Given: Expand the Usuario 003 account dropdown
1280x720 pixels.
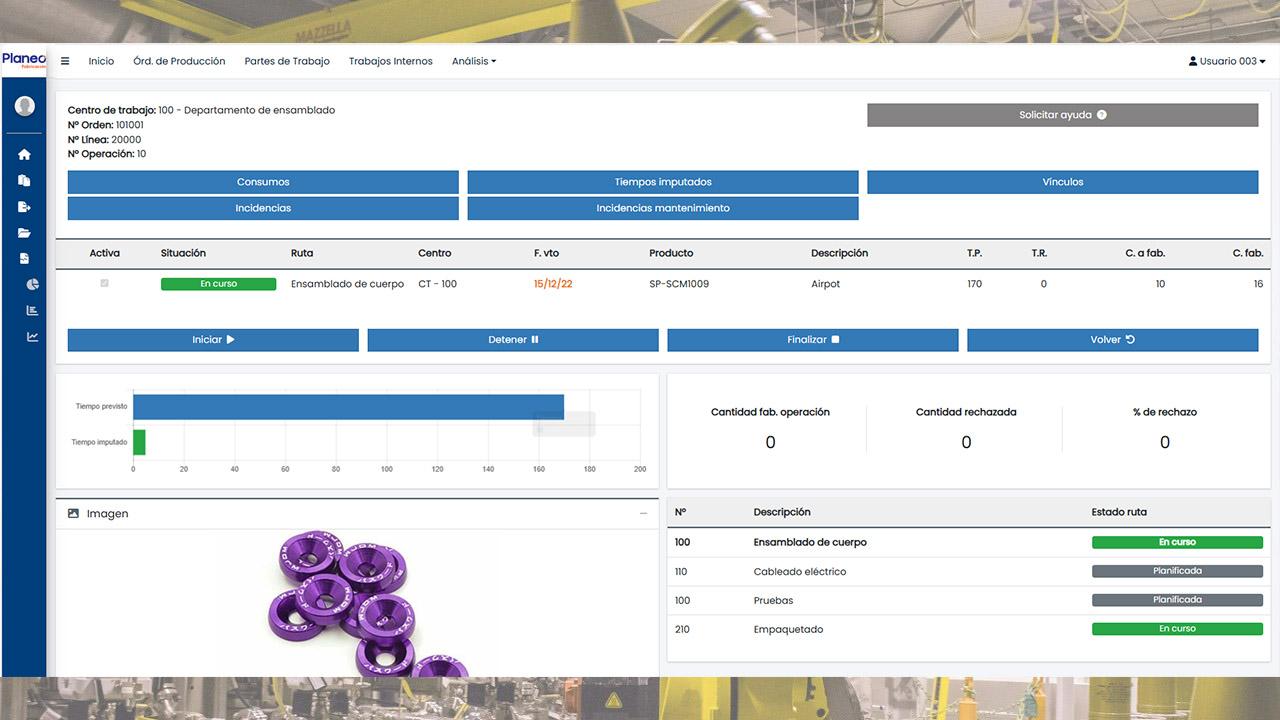Looking at the screenshot, I should click(1225, 60).
